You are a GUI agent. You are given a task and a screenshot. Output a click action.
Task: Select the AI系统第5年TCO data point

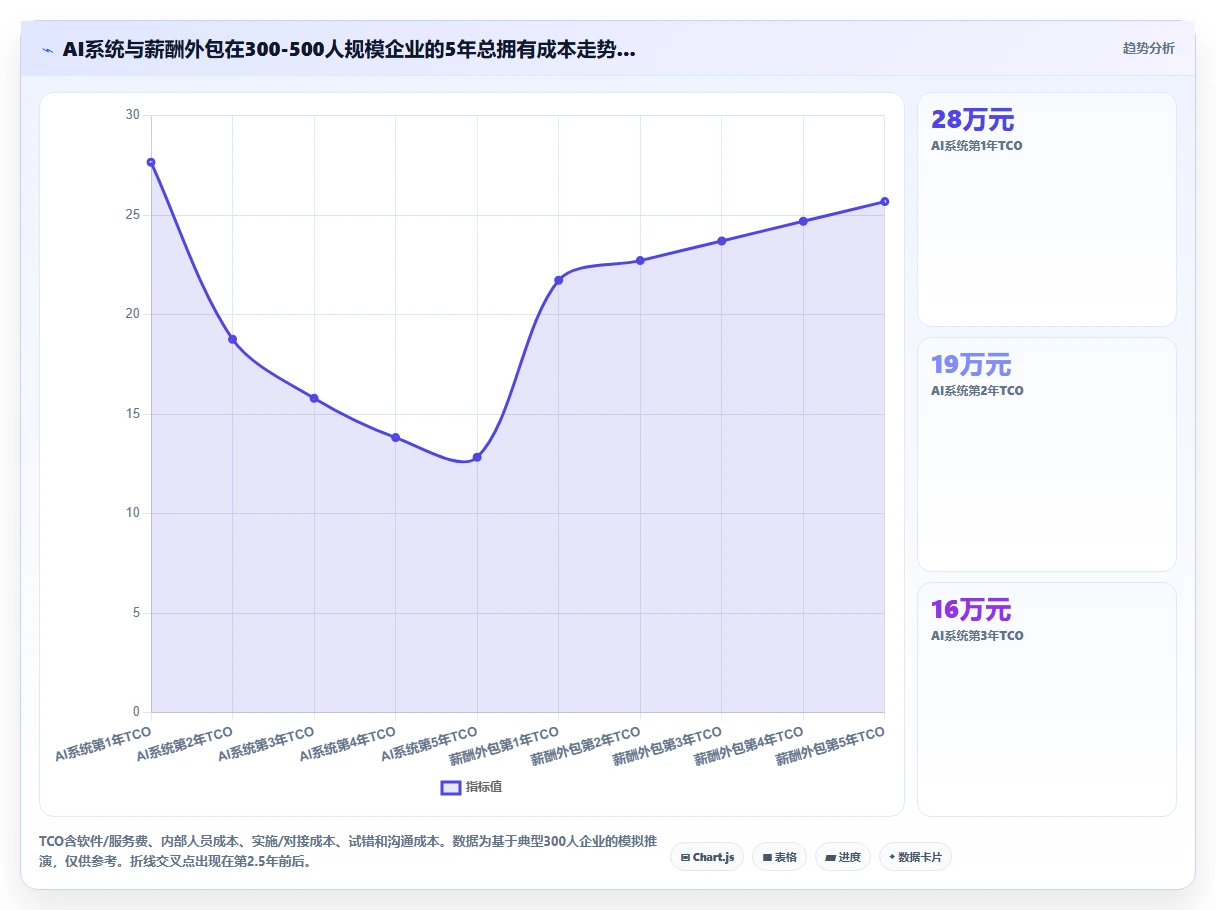click(477, 457)
